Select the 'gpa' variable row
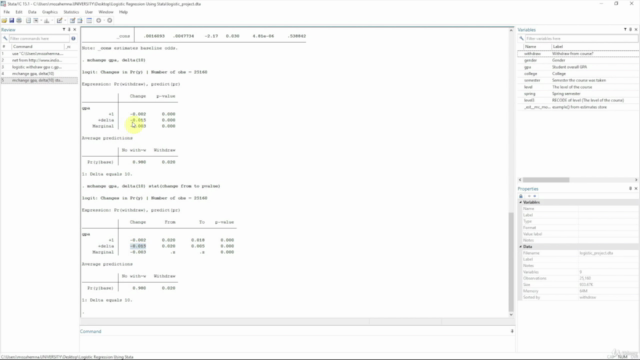 point(578,67)
